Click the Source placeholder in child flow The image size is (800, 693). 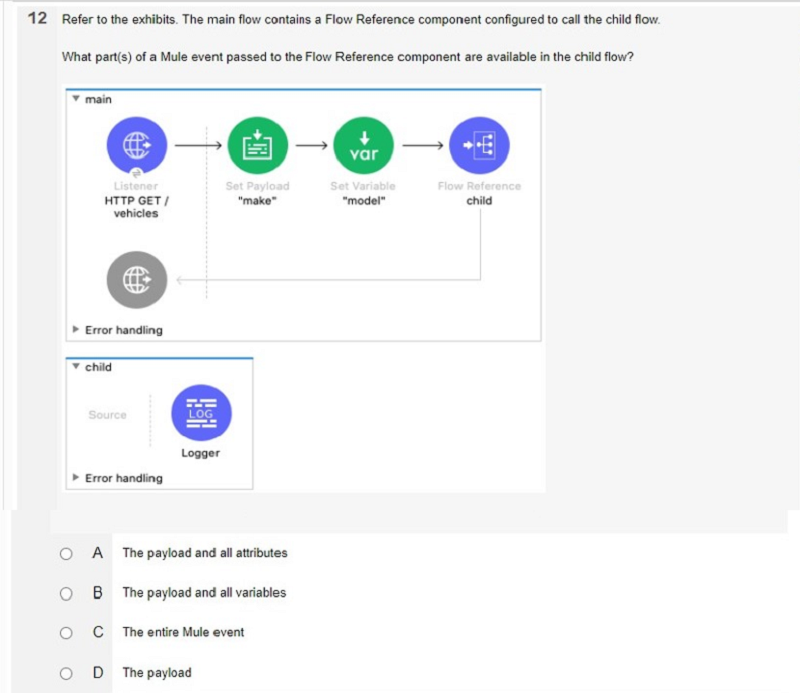coord(107,414)
